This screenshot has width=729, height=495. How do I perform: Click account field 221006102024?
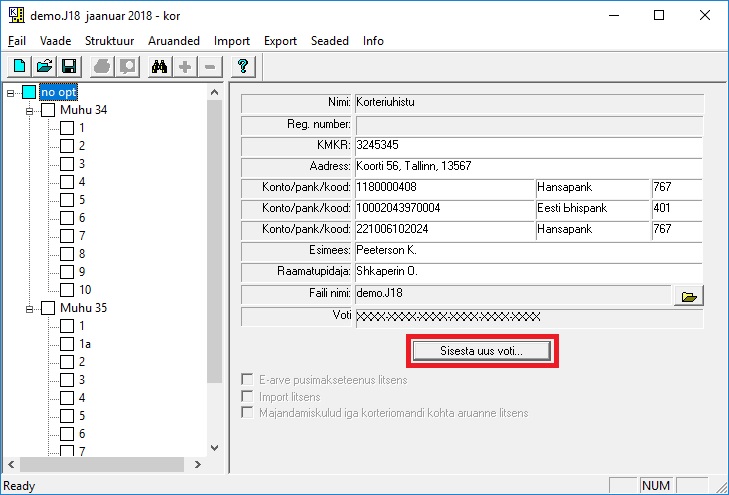pyautogui.click(x=445, y=230)
